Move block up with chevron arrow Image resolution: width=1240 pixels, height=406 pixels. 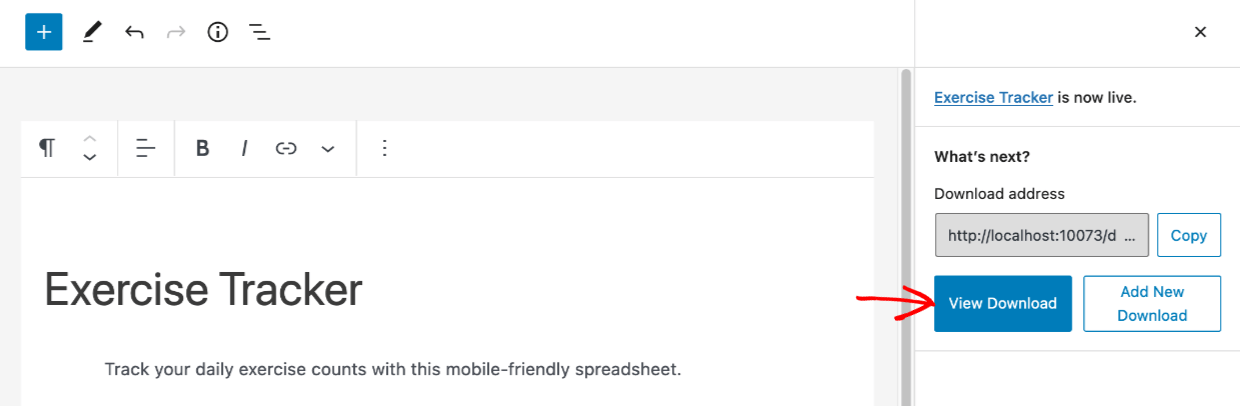[90, 138]
